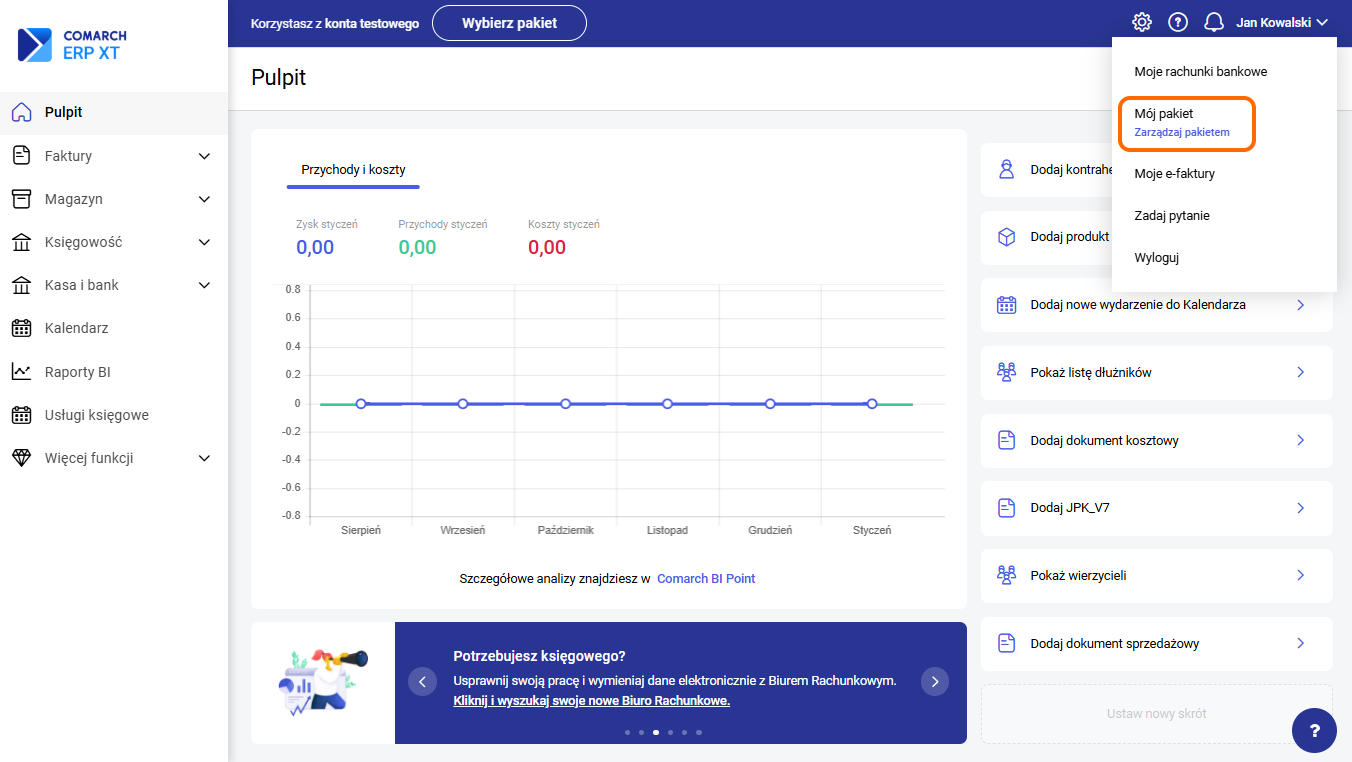Click the floating help bubble icon

(x=1314, y=730)
